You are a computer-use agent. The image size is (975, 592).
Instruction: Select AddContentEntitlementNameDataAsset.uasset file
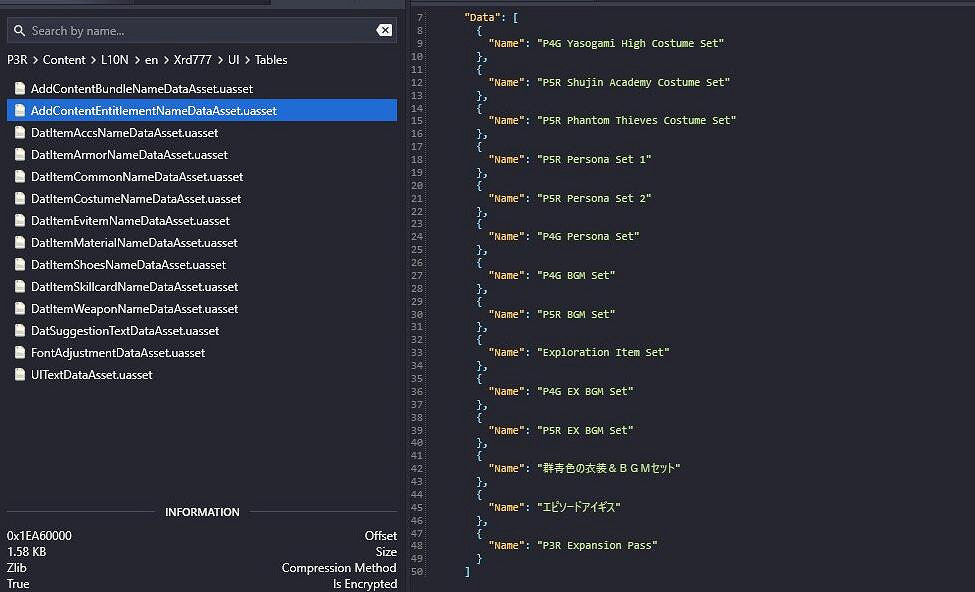154,111
